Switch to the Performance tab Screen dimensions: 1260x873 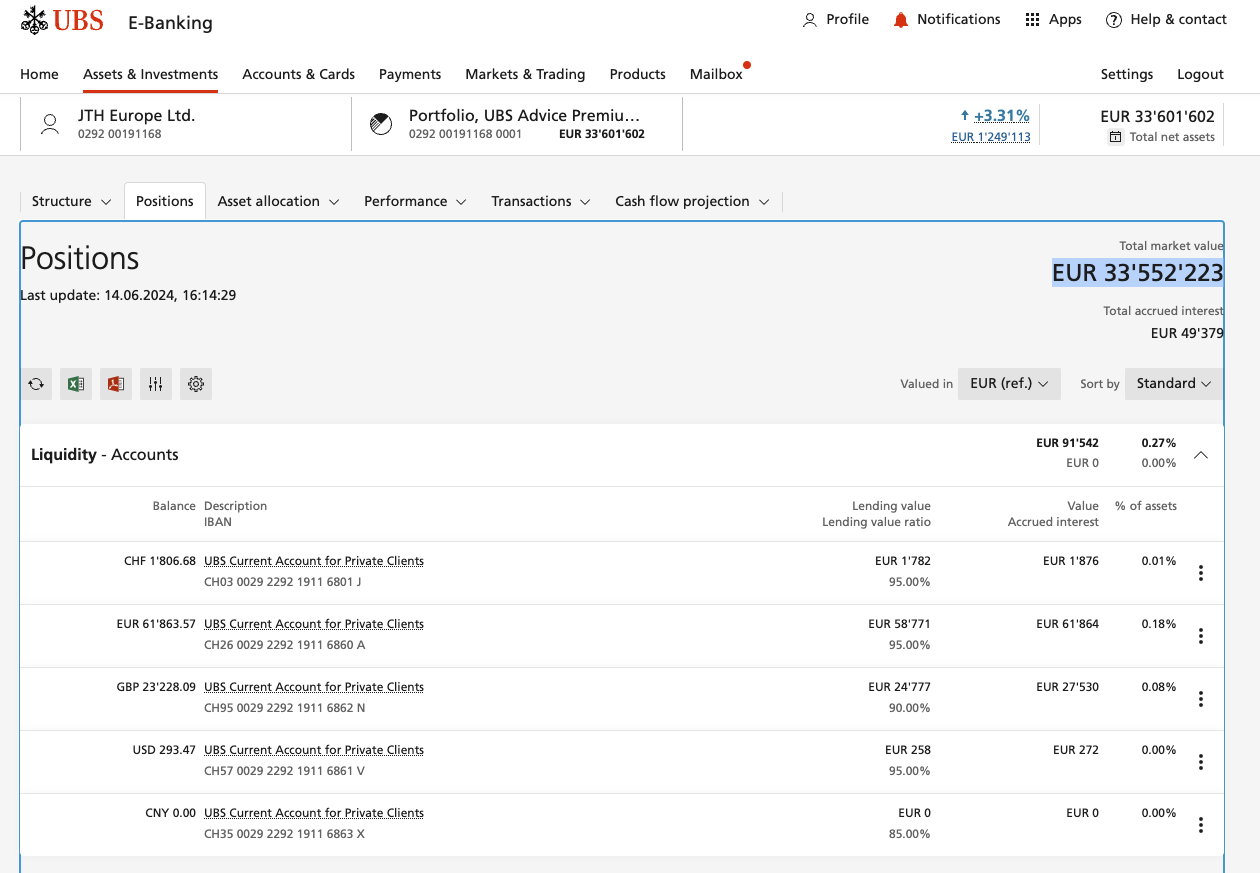[405, 202]
